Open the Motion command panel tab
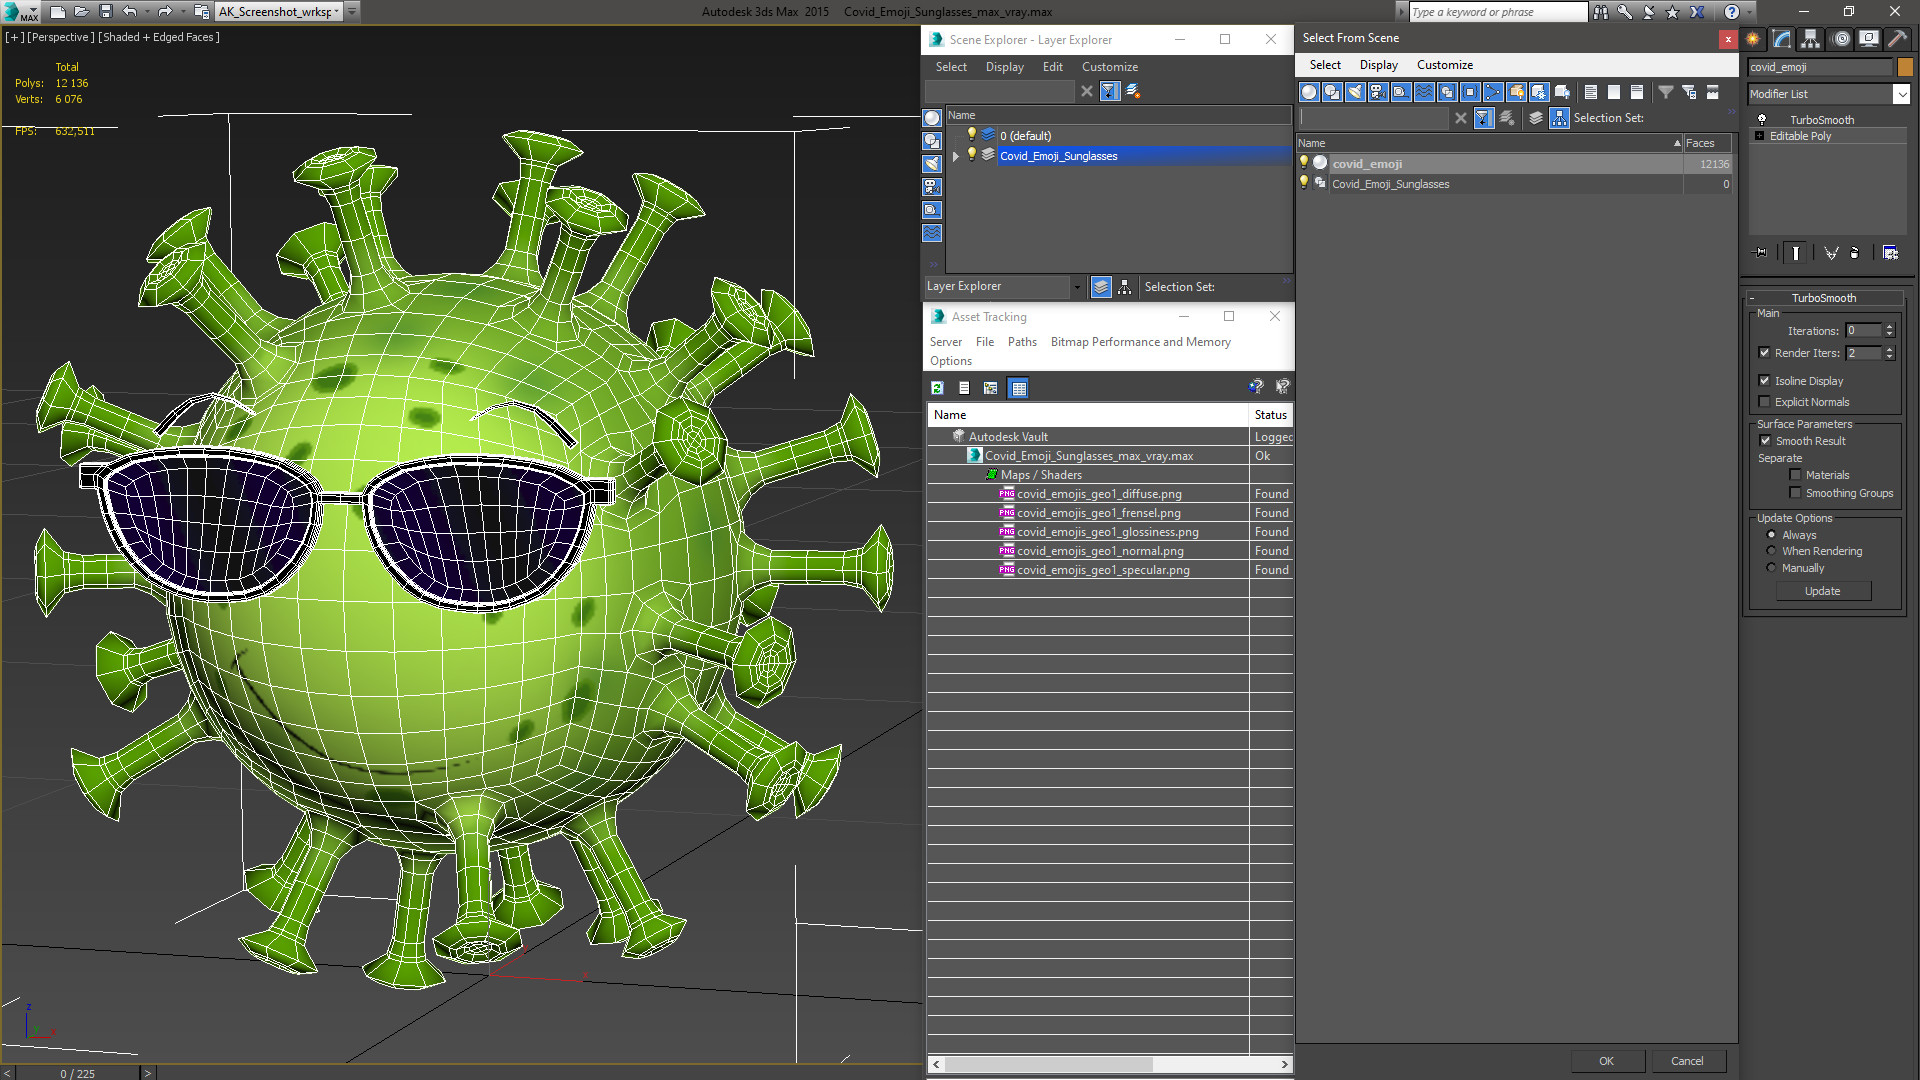Image resolution: width=1920 pixels, height=1080 pixels. pyautogui.click(x=1840, y=39)
